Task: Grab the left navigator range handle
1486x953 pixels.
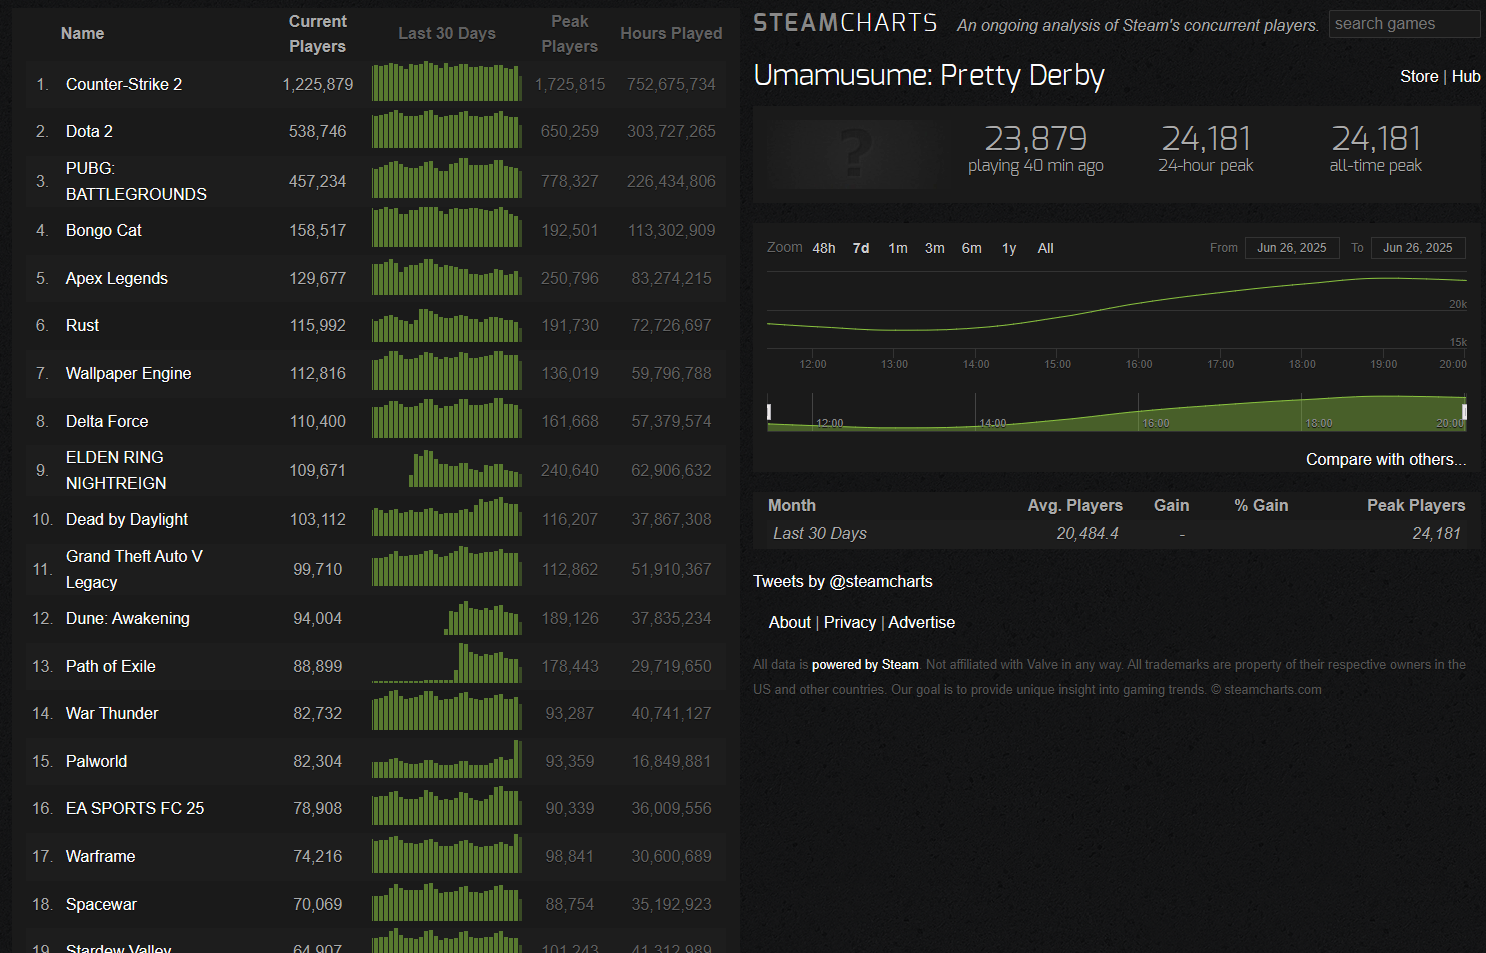Action: (769, 412)
